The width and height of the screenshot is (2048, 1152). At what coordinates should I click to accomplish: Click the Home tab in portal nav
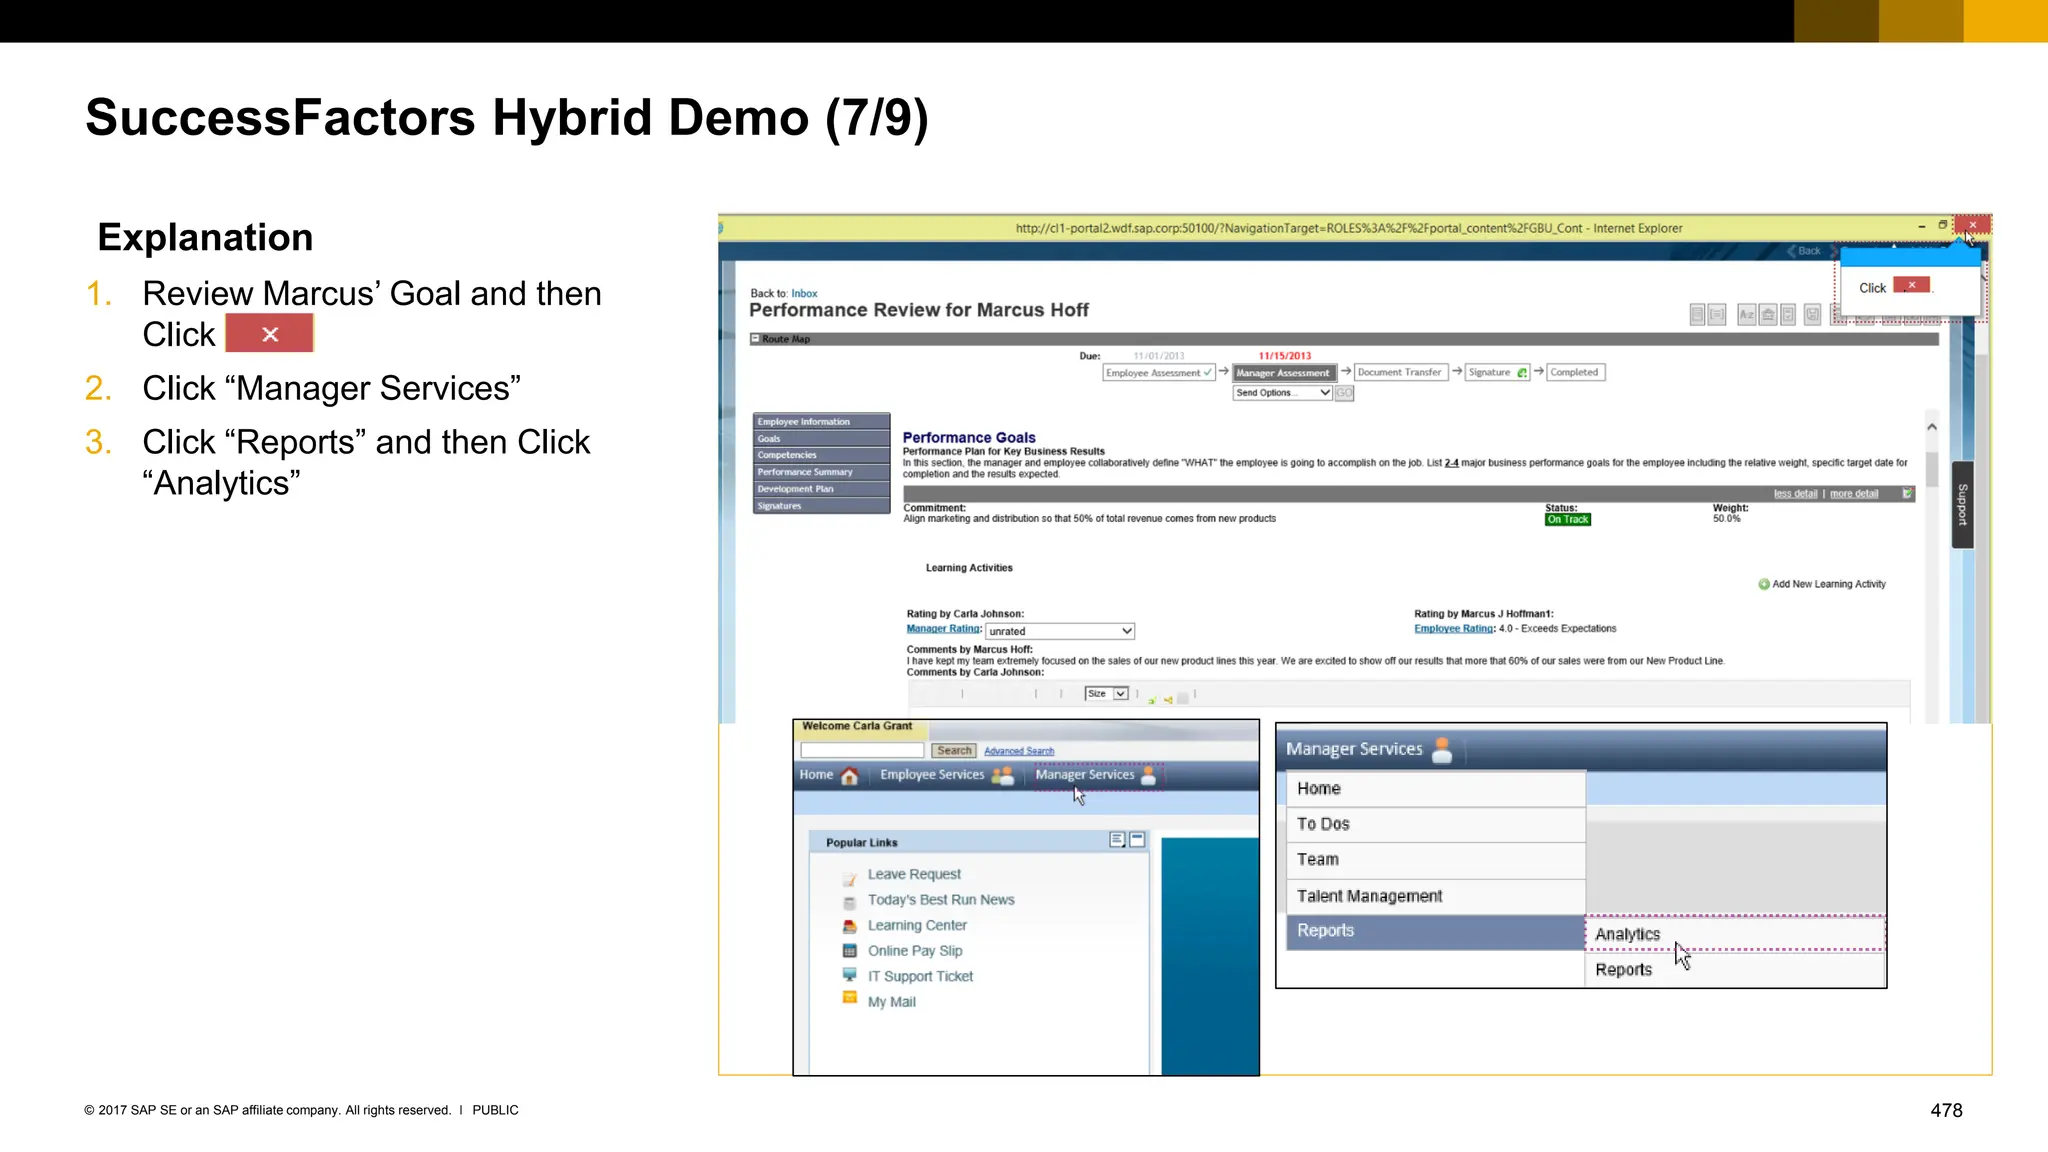tap(828, 775)
